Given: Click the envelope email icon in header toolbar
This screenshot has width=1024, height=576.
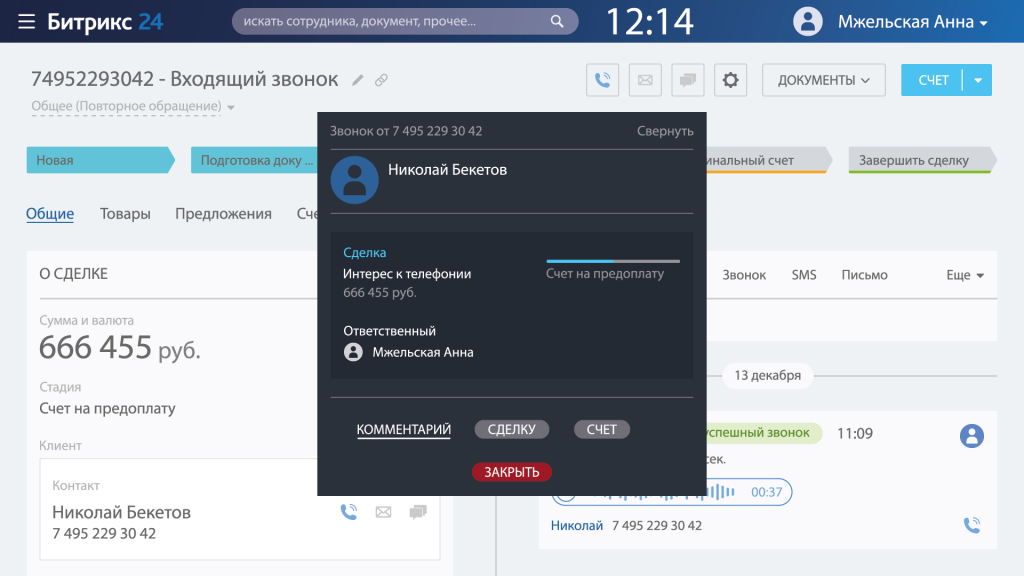Looking at the screenshot, I should [x=645, y=80].
